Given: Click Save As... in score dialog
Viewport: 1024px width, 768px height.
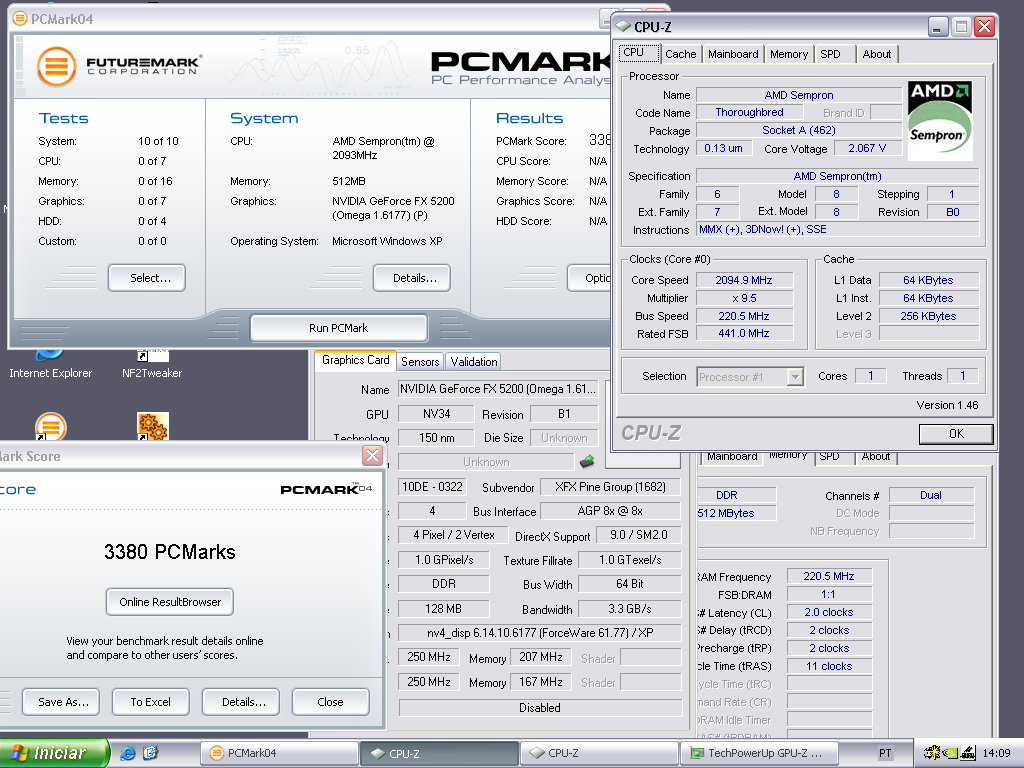Looking at the screenshot, I should pyautogui.click(x=61, y=702).
